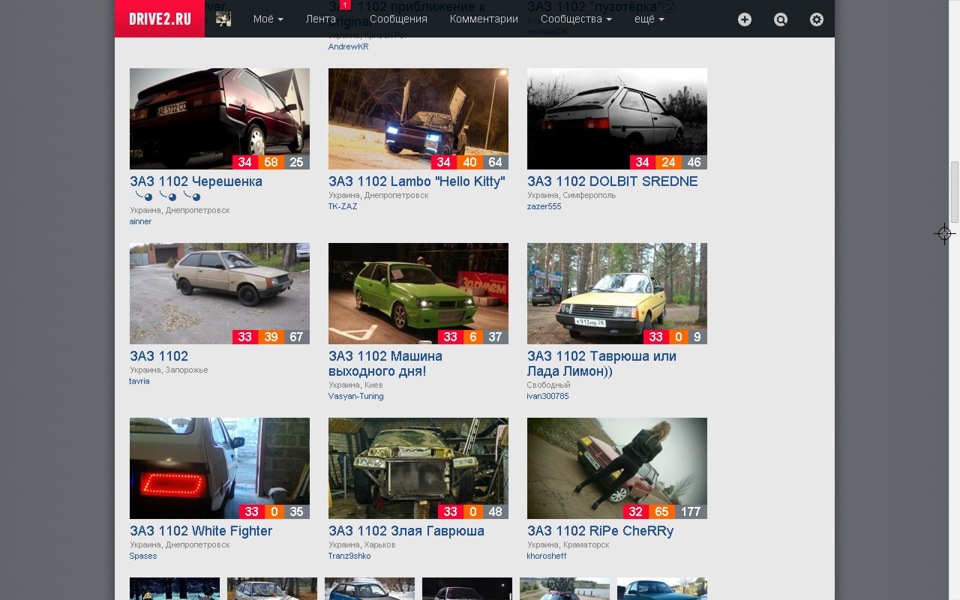The image size is (960, 600).
Task: Click the Свободный status text
Action: 548,385
